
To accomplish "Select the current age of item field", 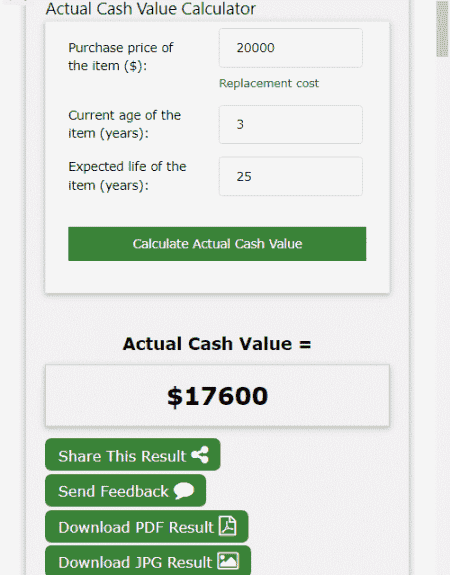I will tap(291, 124).
